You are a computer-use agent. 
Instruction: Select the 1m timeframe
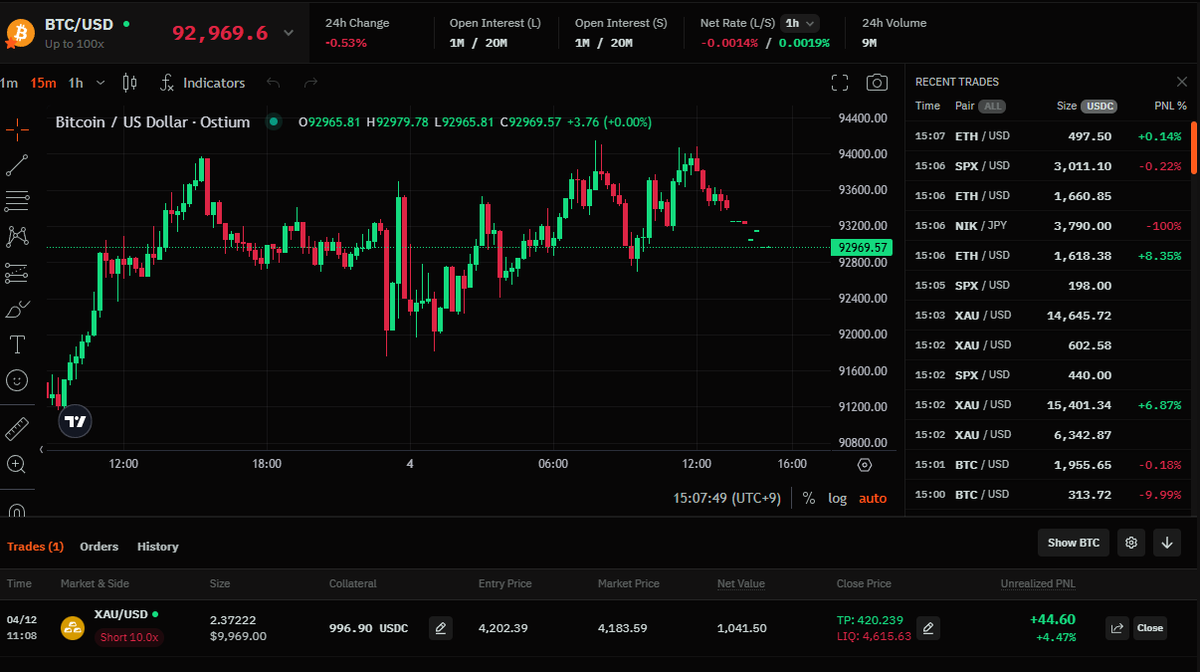[x=9, y=83]
